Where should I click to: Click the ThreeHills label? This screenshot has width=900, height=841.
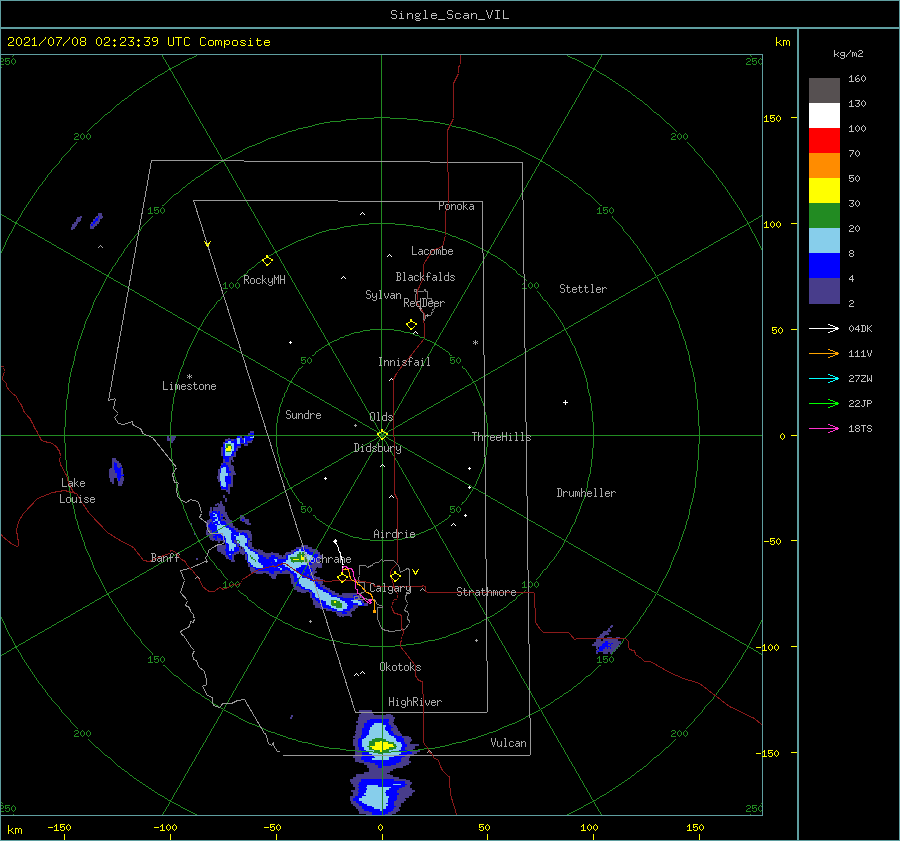pos(501,437)
